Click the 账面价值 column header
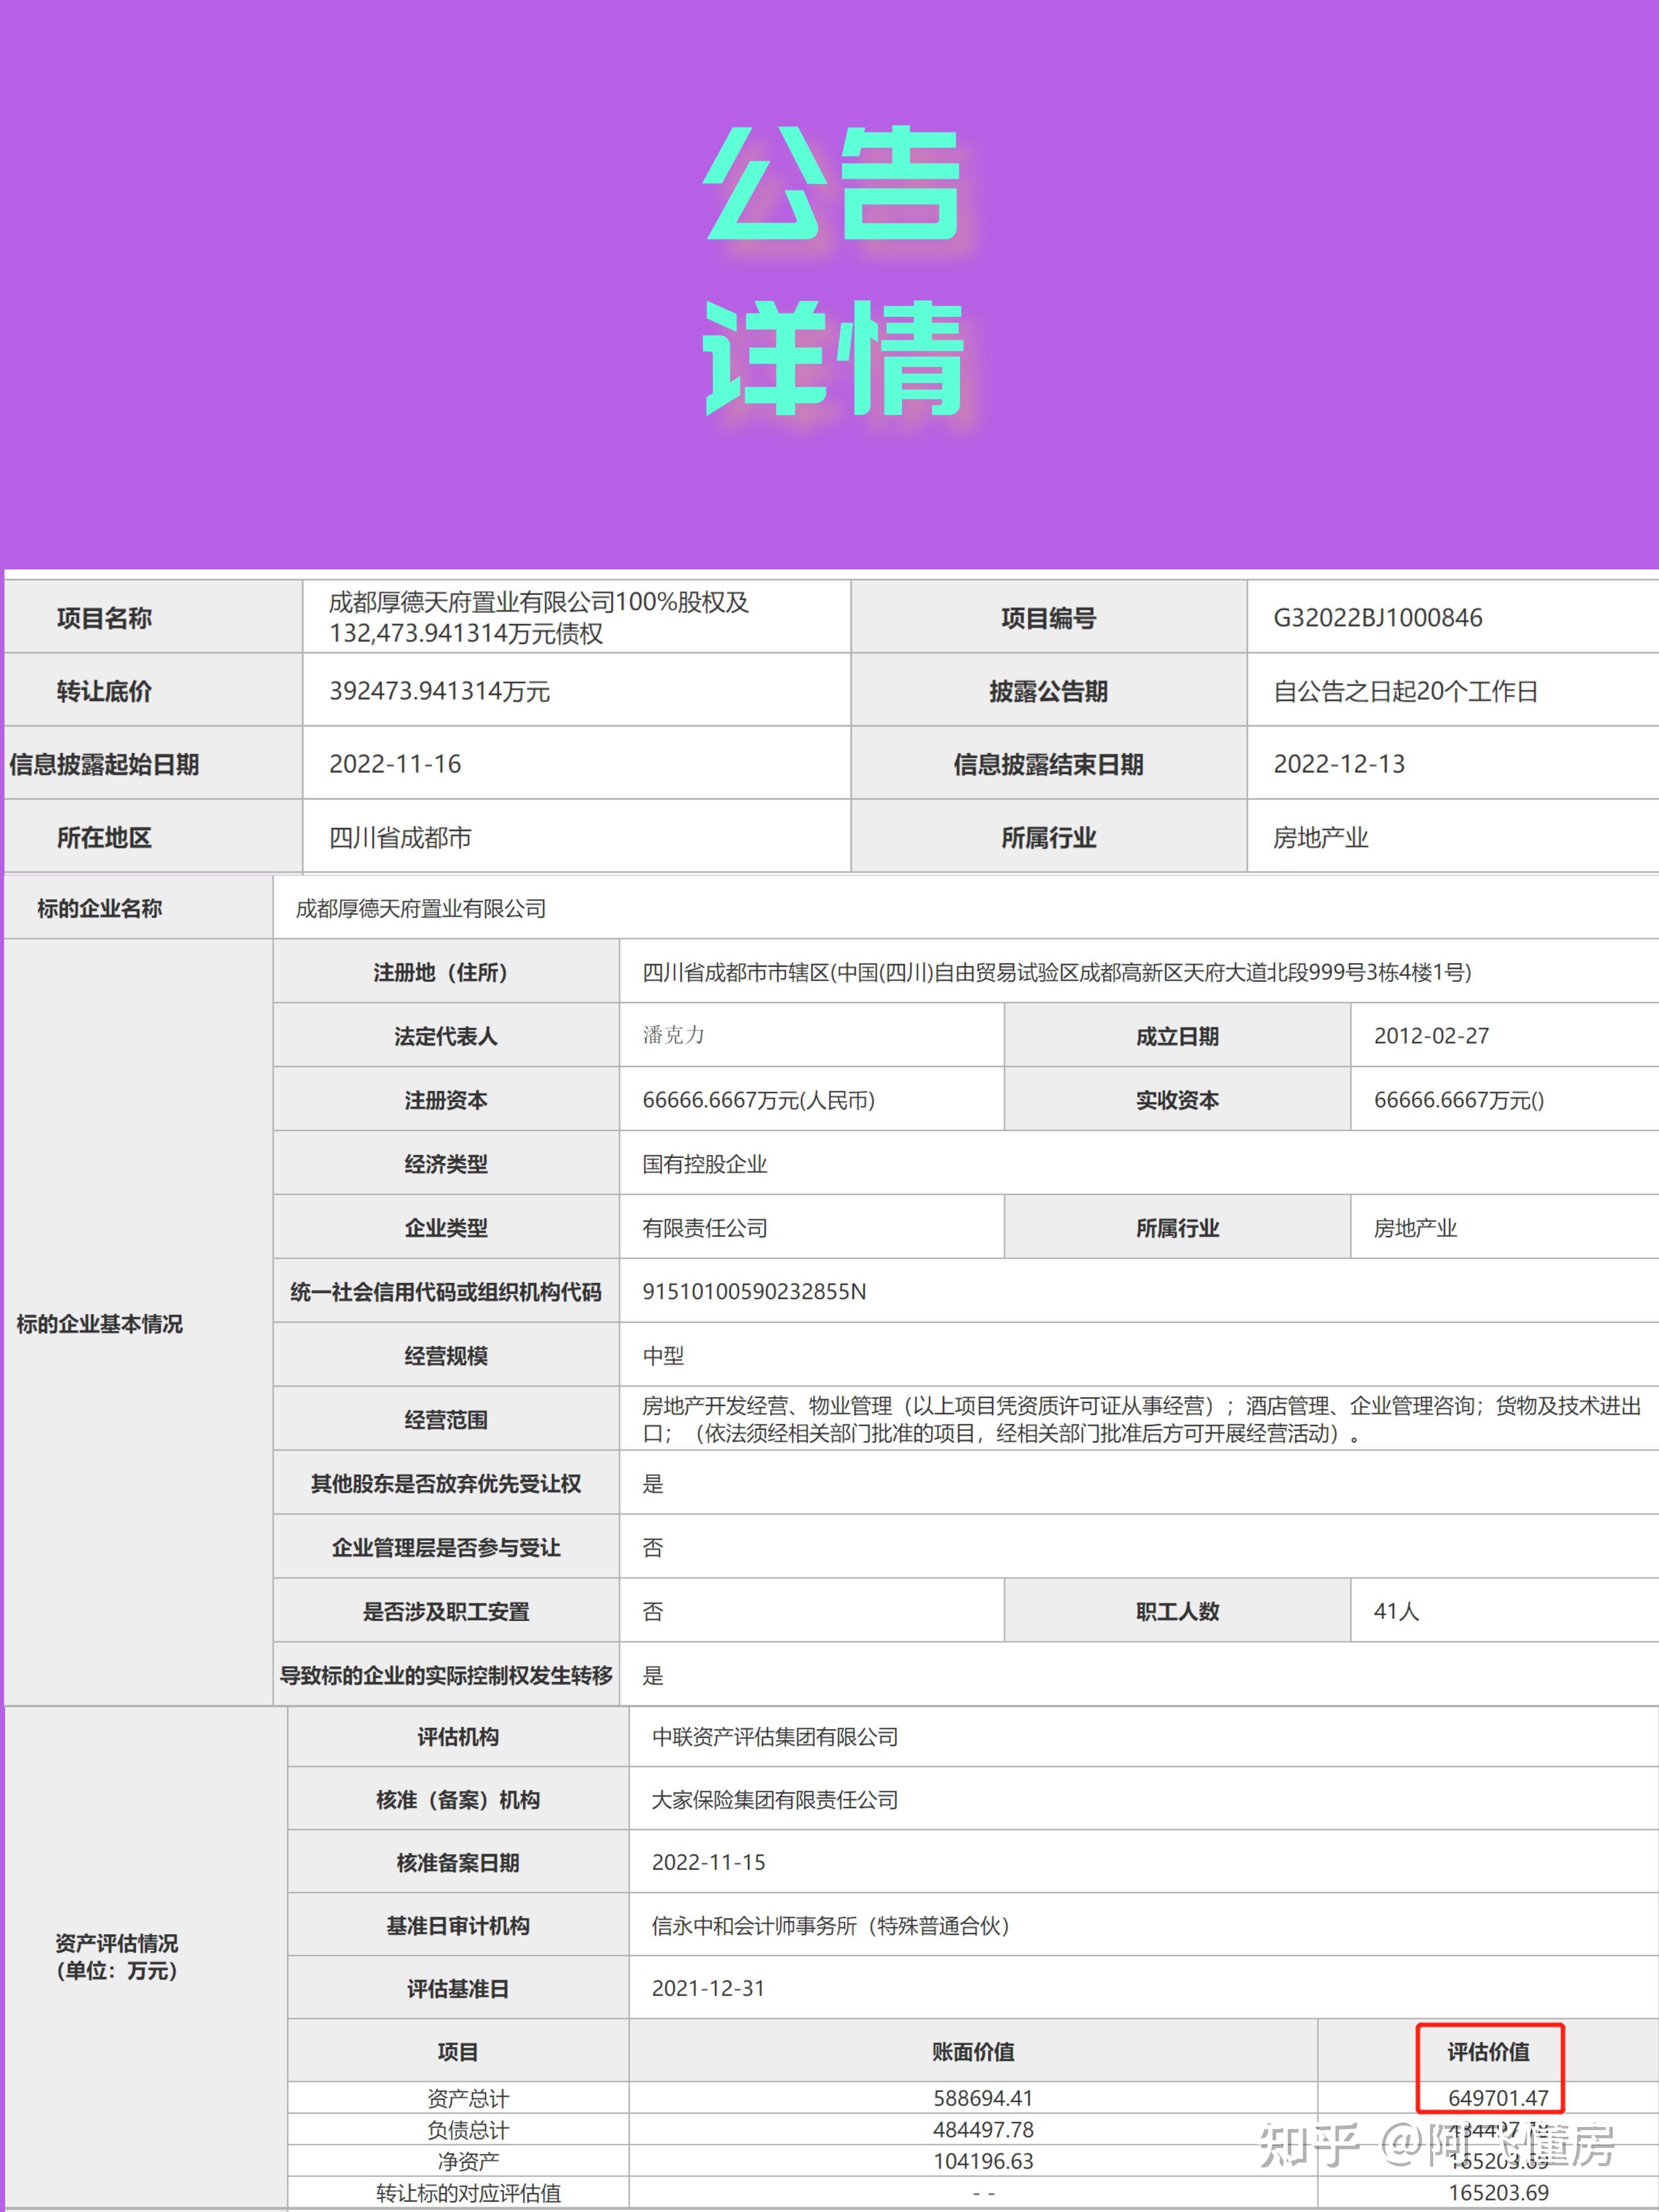Screen dimensions: 1659x2212 point(973,2052)
